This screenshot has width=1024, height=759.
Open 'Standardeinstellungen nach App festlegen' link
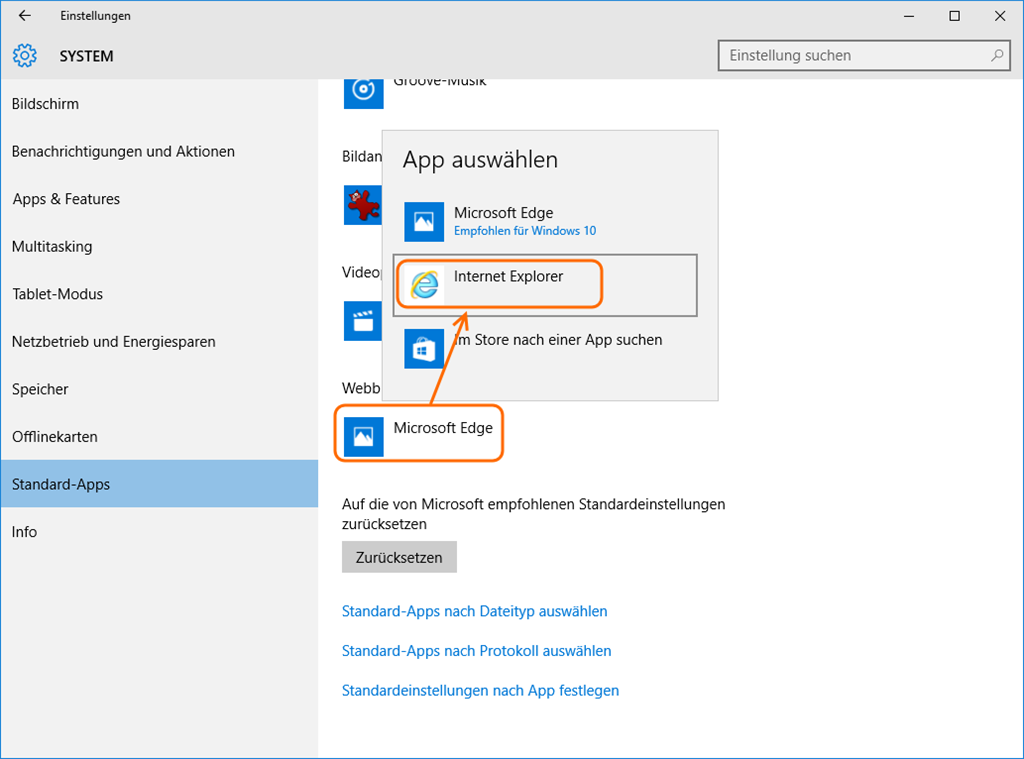(480, 691)
